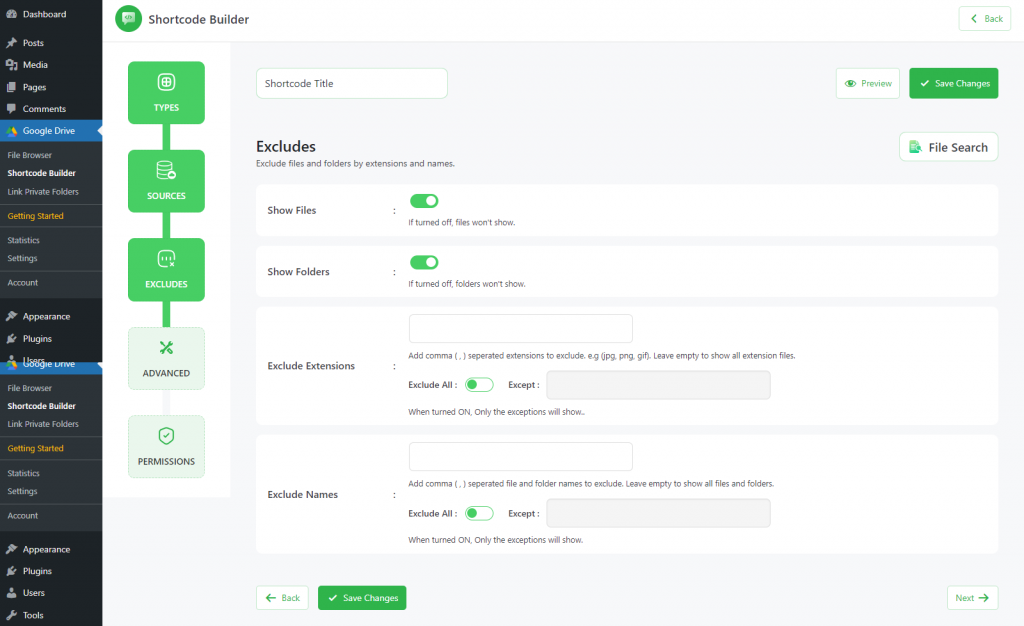
Task: Turn off the Show Files switch
Action: (x=424, y=201)
